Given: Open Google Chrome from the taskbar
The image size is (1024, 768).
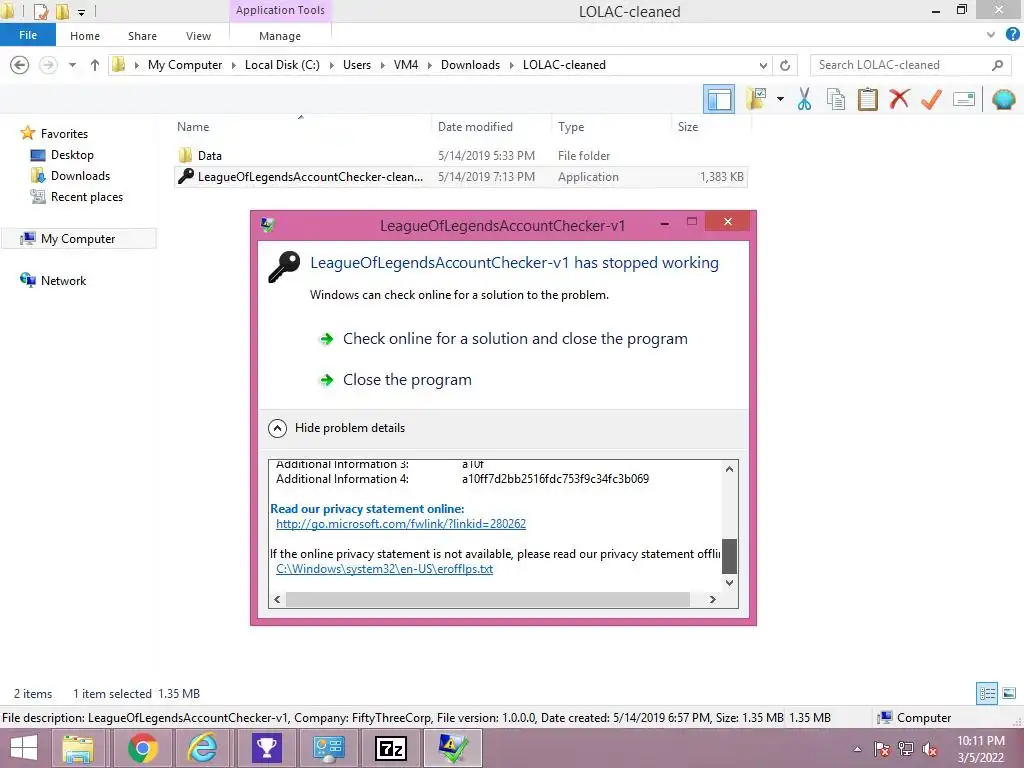Looking at the screenshot, I should pyautogui.click(x=142, y=748).
